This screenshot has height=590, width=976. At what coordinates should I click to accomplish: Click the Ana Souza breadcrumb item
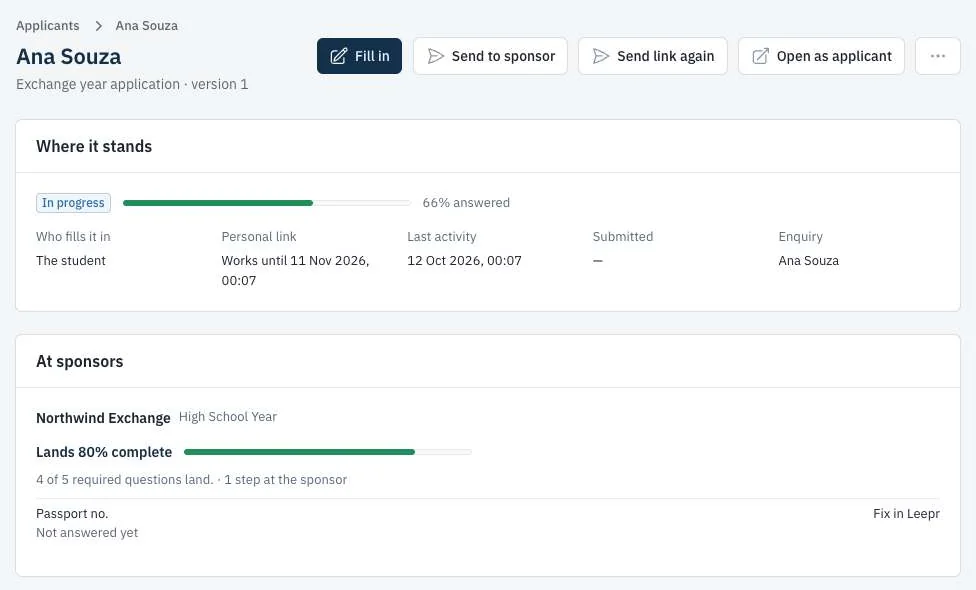pyautogui.click(x=147, y=26)
